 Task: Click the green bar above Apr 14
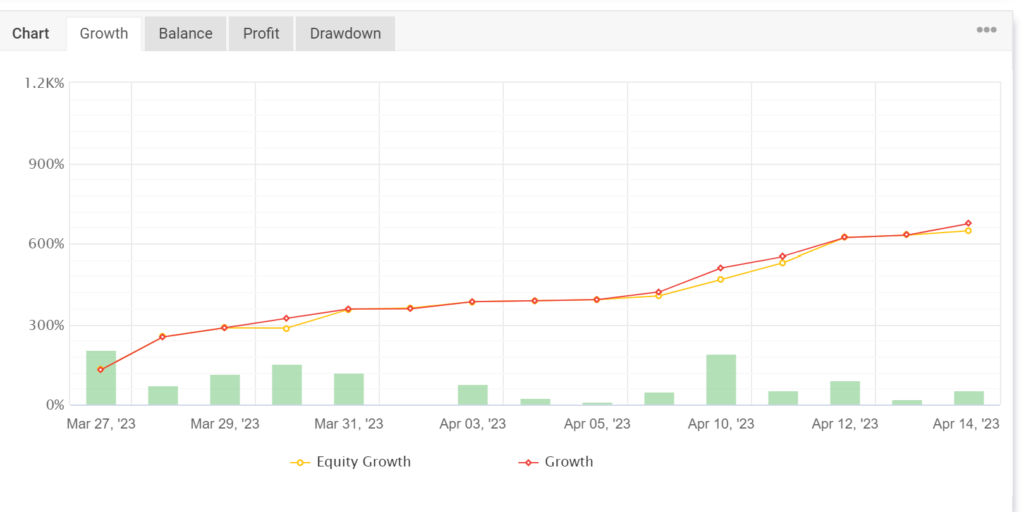coord(969,398)
